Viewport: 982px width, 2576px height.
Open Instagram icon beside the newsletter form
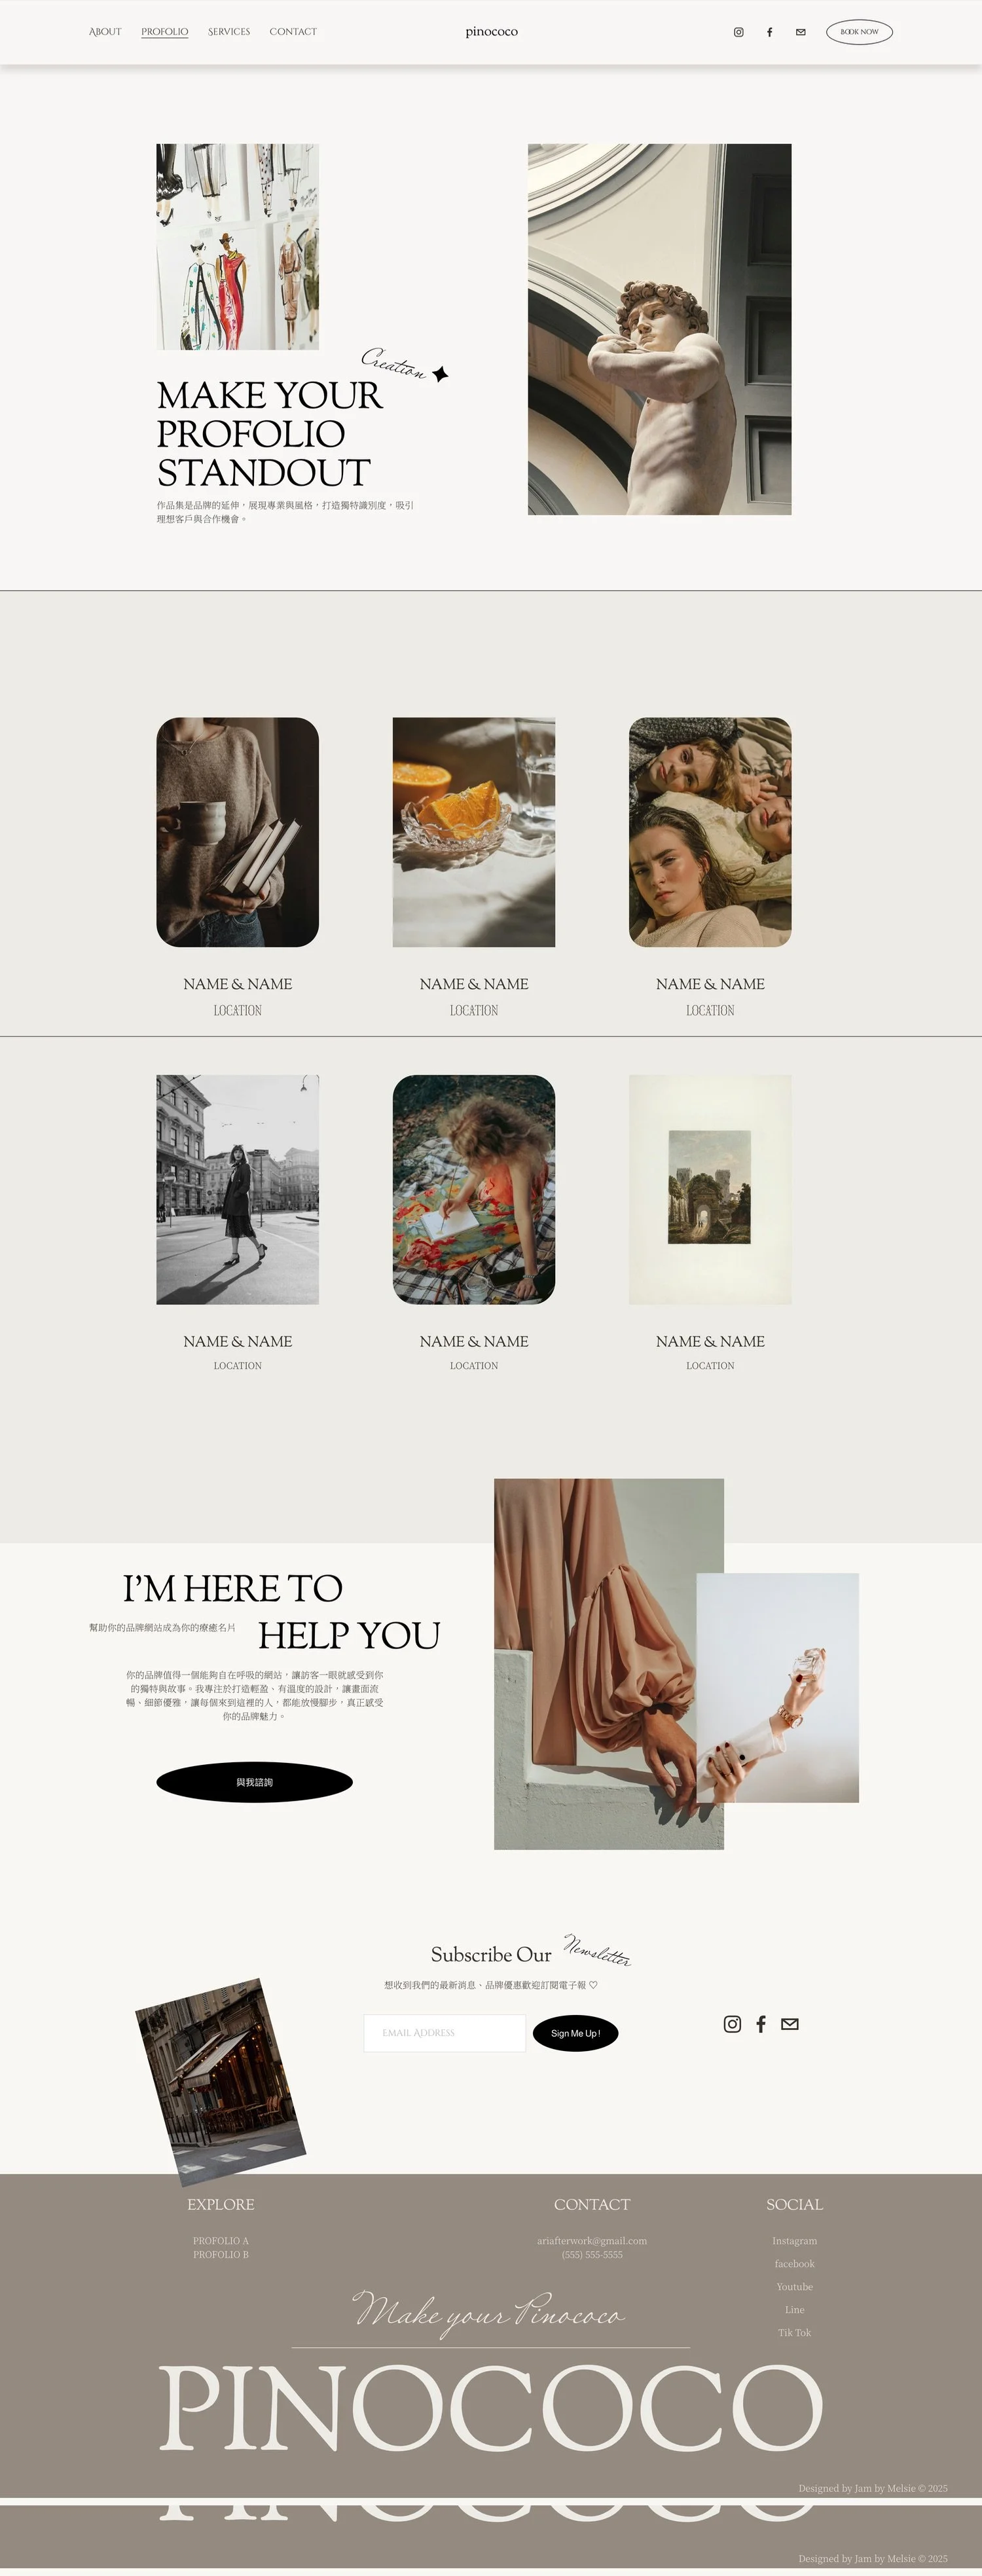pos(732,2024)
